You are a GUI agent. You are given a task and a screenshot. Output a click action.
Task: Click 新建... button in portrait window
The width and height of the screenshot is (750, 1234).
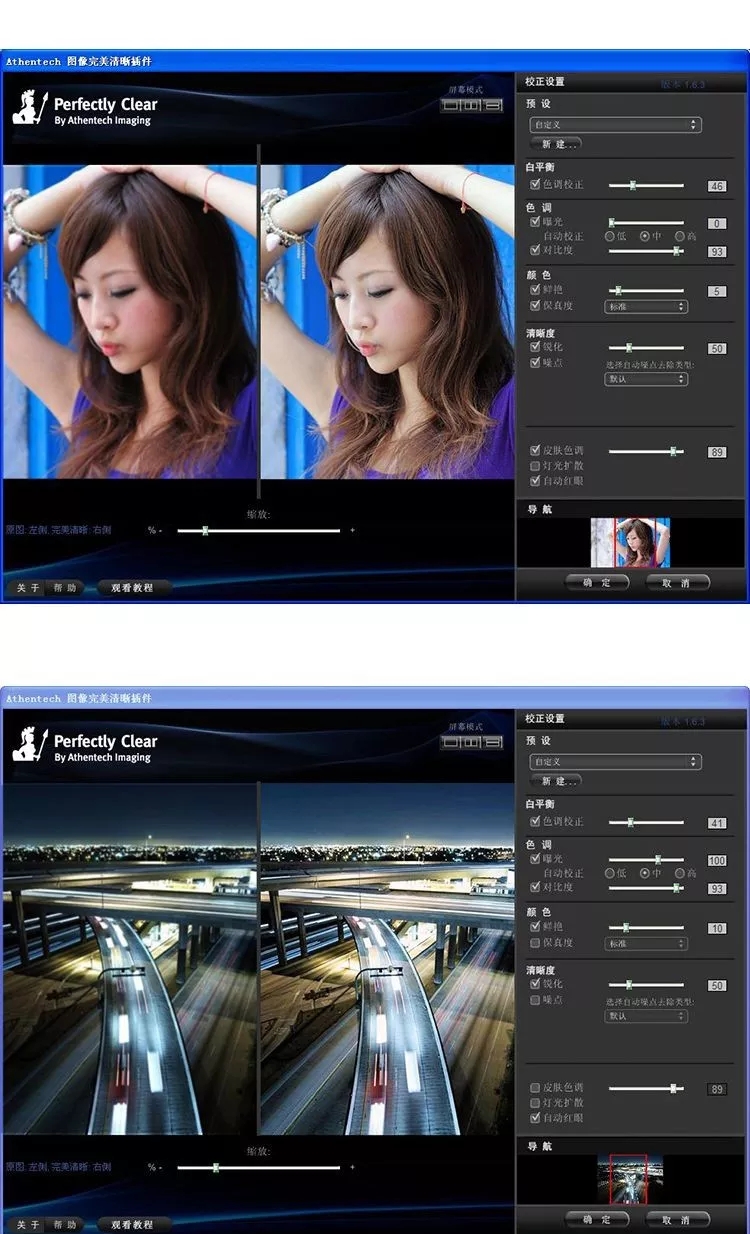coord(556,144)
